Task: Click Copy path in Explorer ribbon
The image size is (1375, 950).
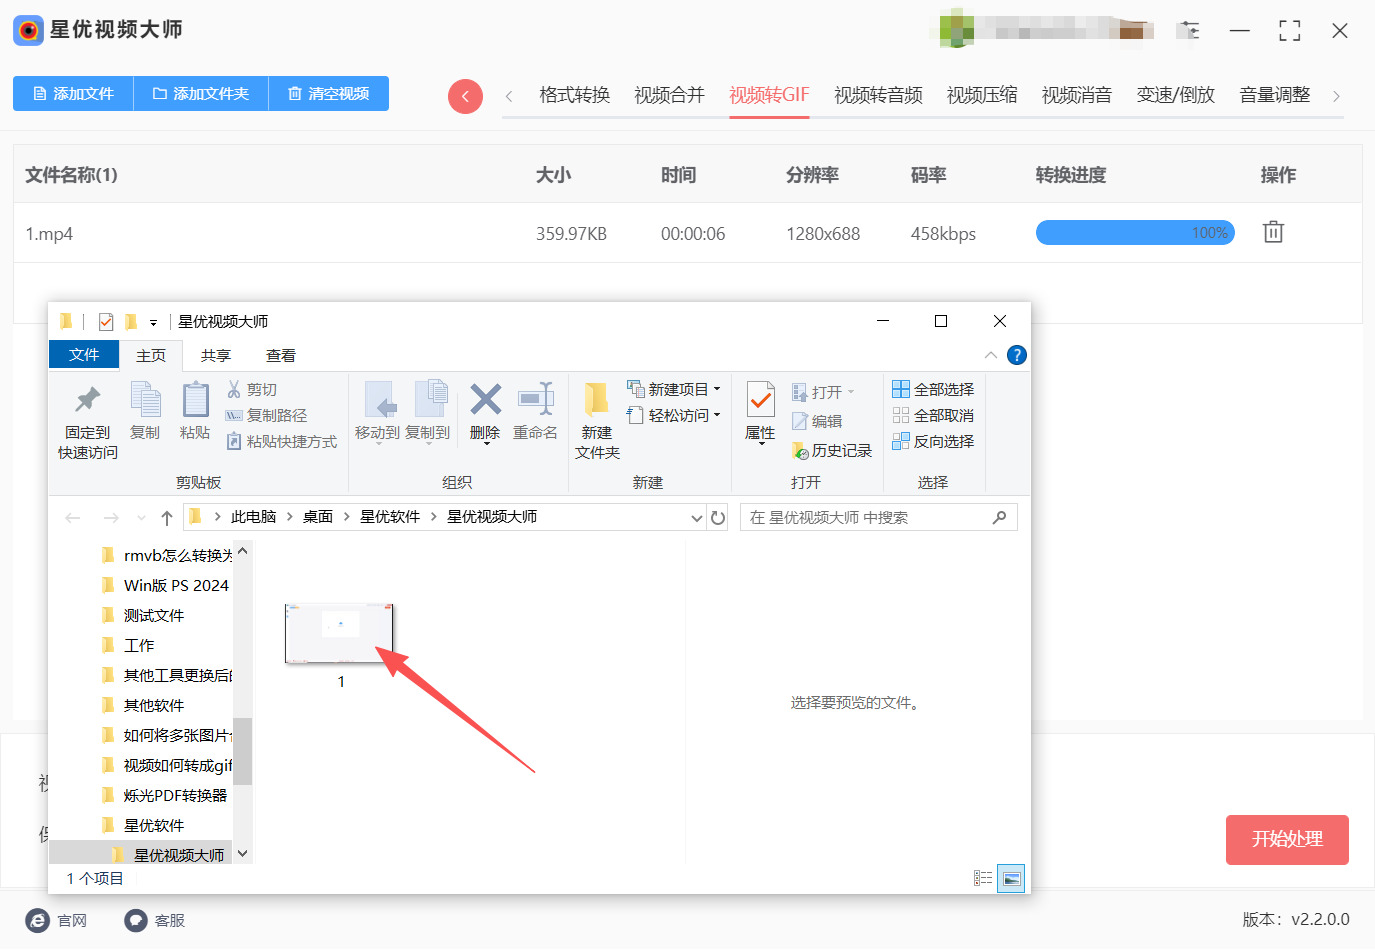Action: 267,415
